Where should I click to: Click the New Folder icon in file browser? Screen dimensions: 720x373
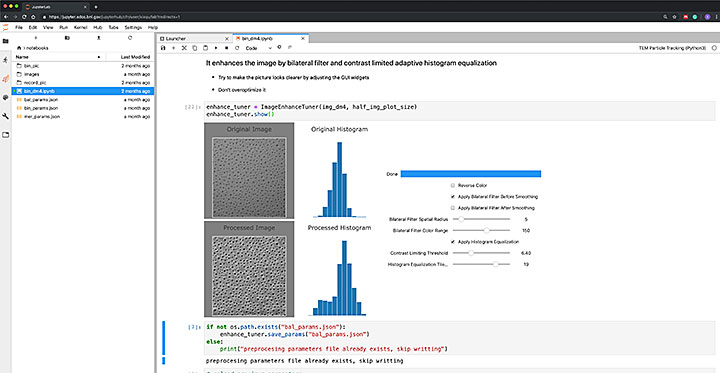pyautogui.click(x=67, y=38)
